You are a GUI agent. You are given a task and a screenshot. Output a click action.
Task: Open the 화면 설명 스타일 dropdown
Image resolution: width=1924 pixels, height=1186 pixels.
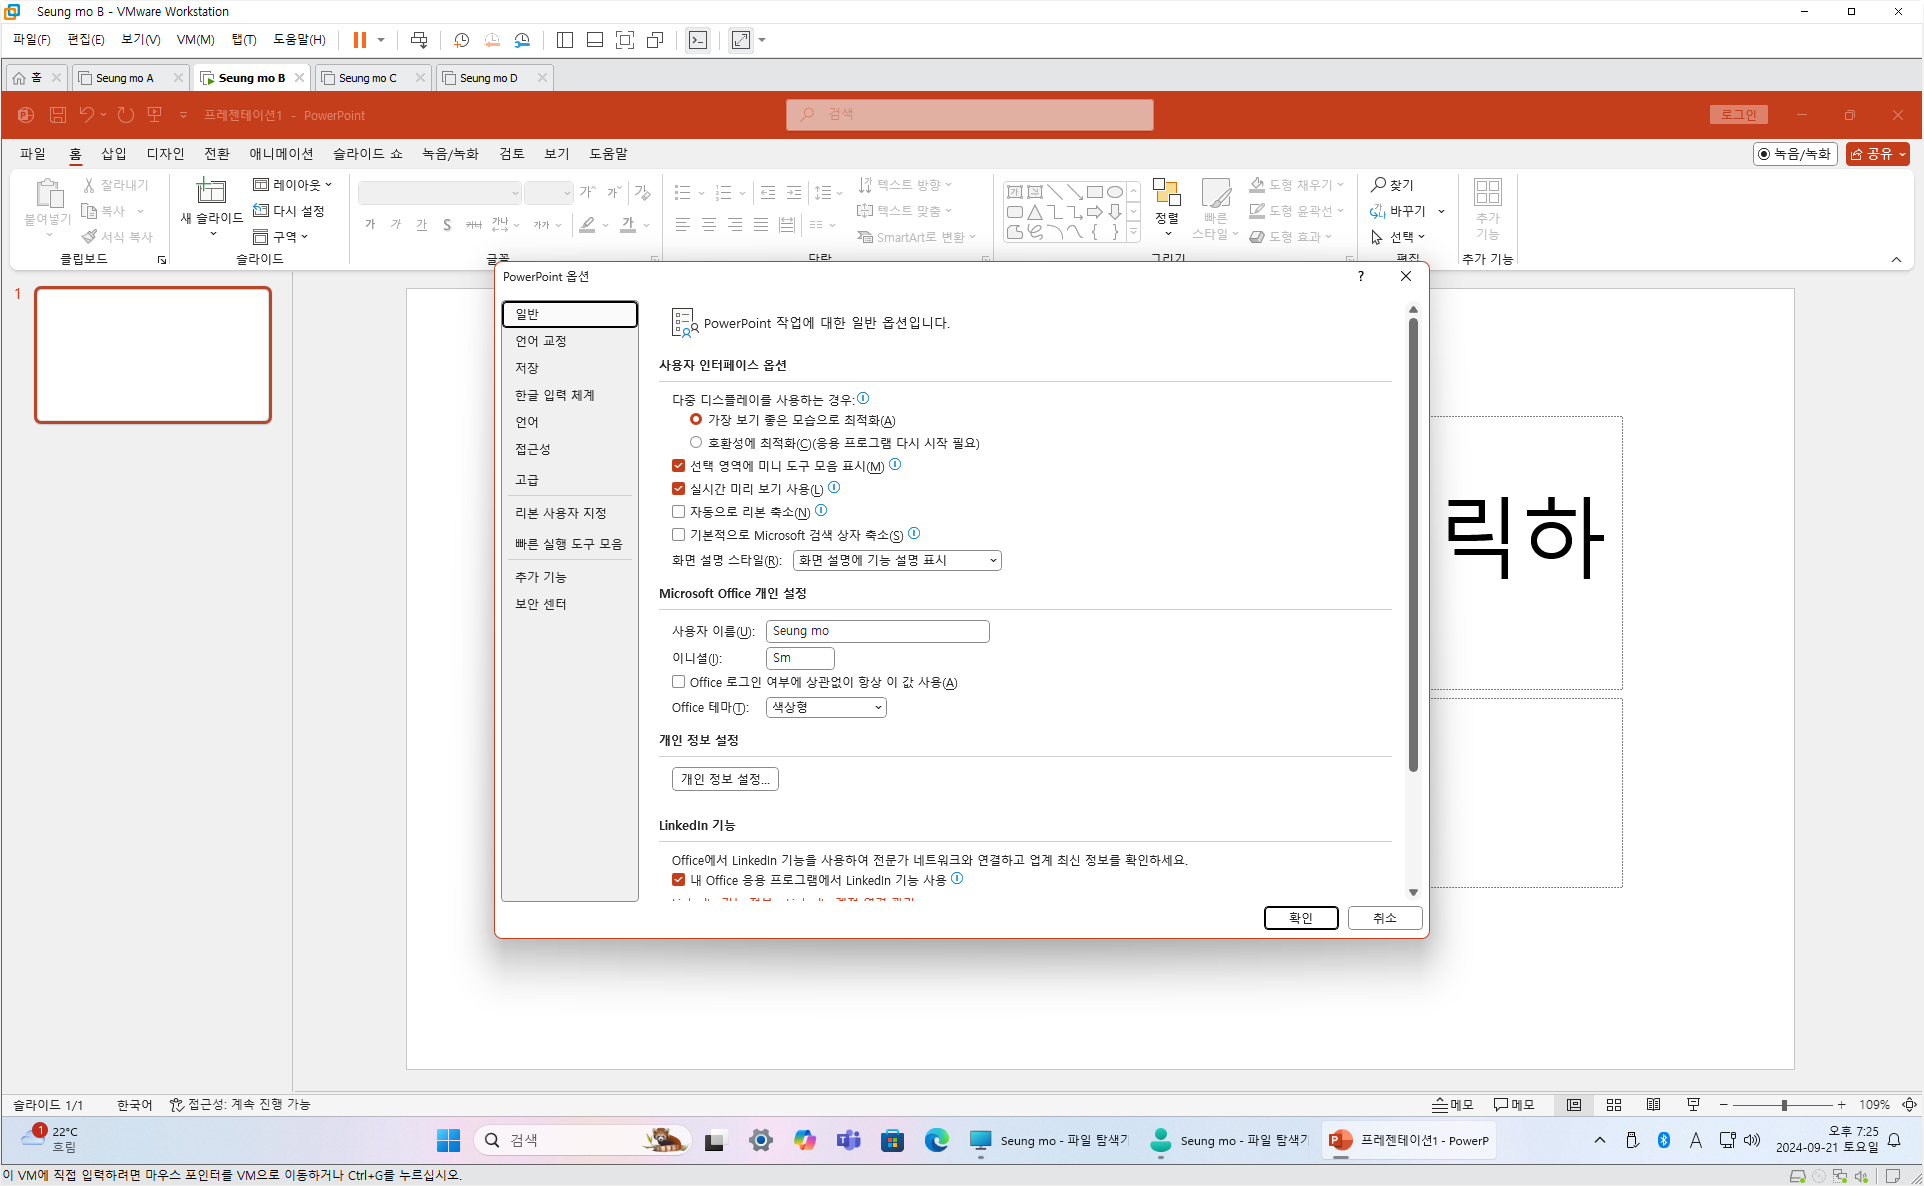896,560
